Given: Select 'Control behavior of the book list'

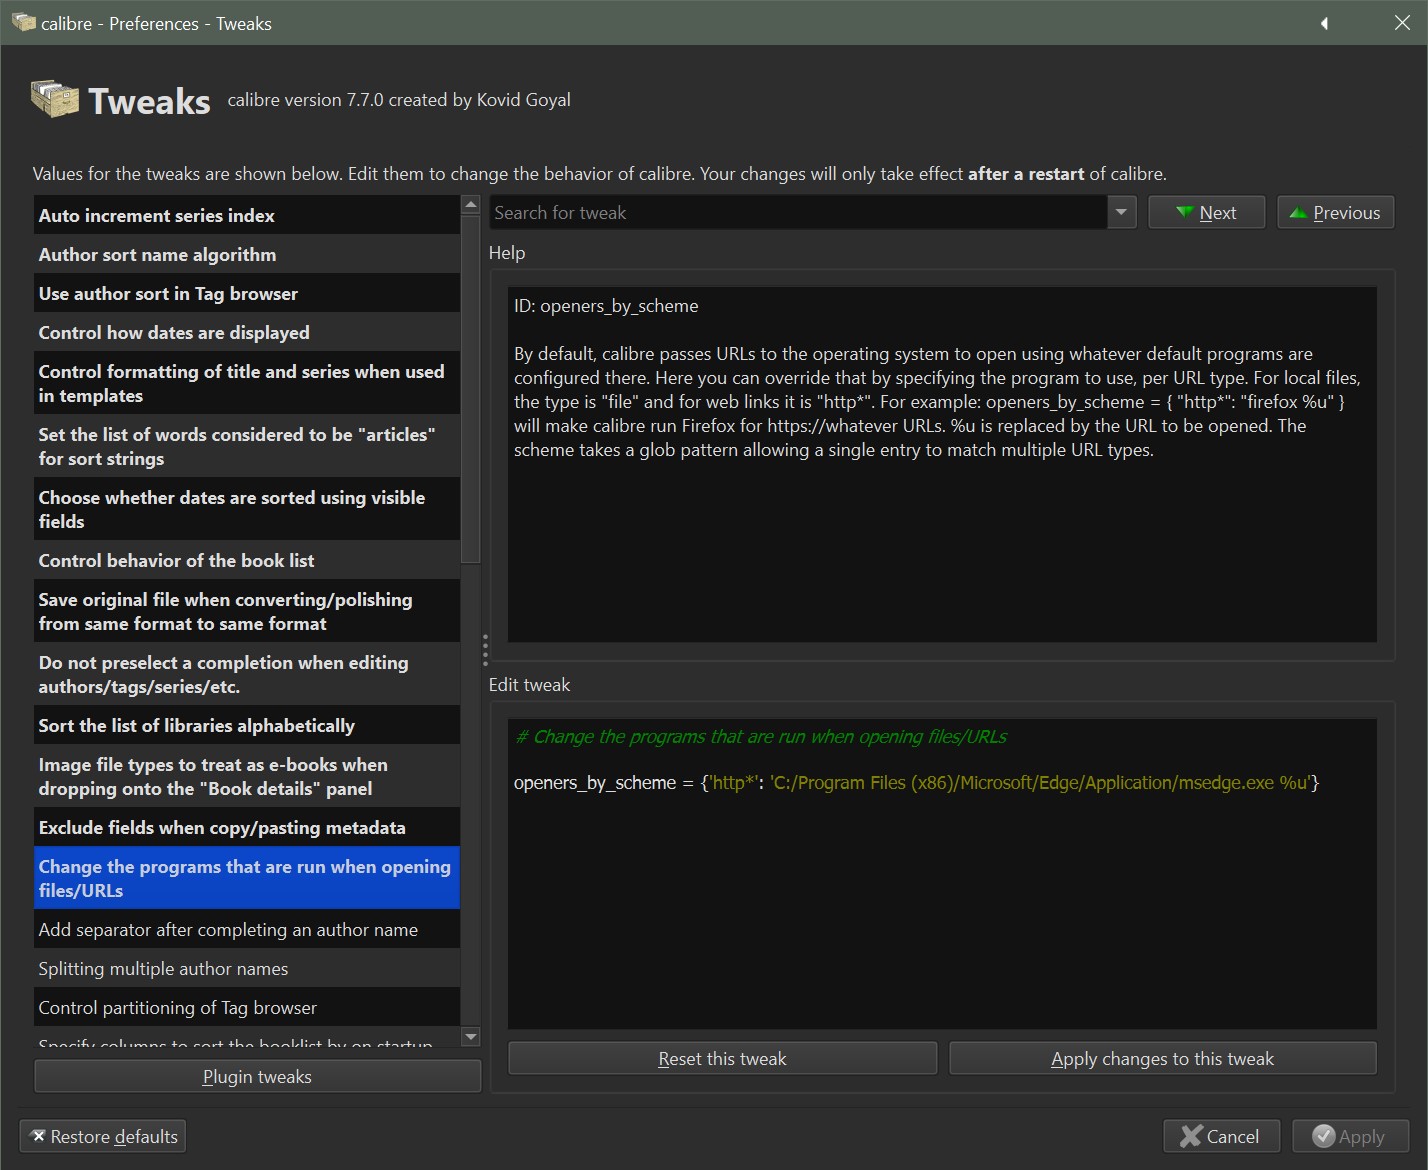Looking at the screenshot, I should [247, 560].
